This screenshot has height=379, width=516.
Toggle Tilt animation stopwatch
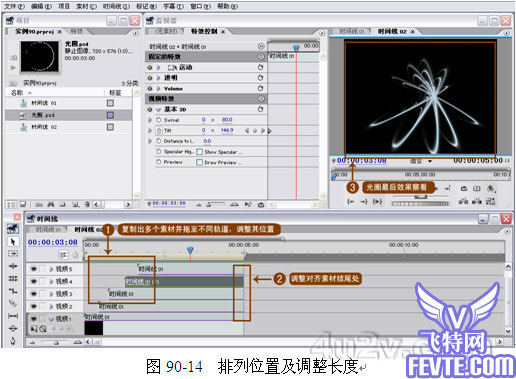click(159, 130)
